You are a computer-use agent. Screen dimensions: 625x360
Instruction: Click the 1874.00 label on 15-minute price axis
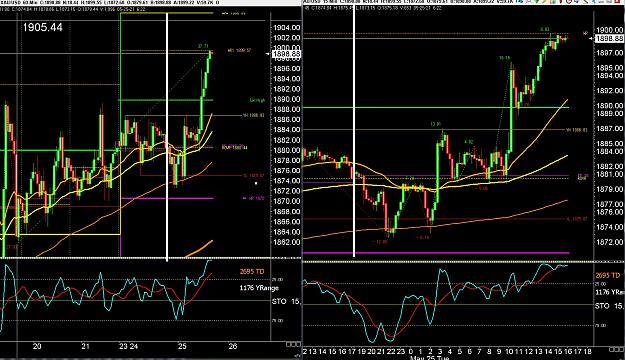pyautogui.click(x=609, y=227)
